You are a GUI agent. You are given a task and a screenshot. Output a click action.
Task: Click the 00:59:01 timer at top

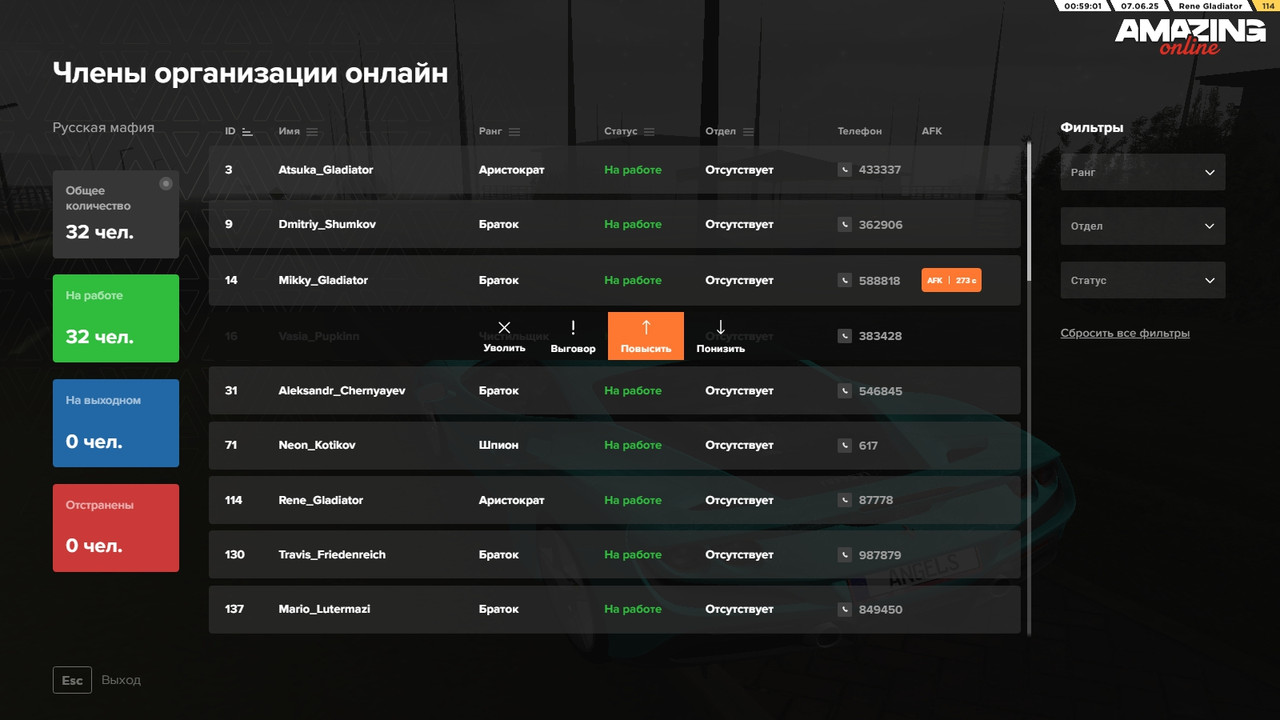(x=1083, y=6)
